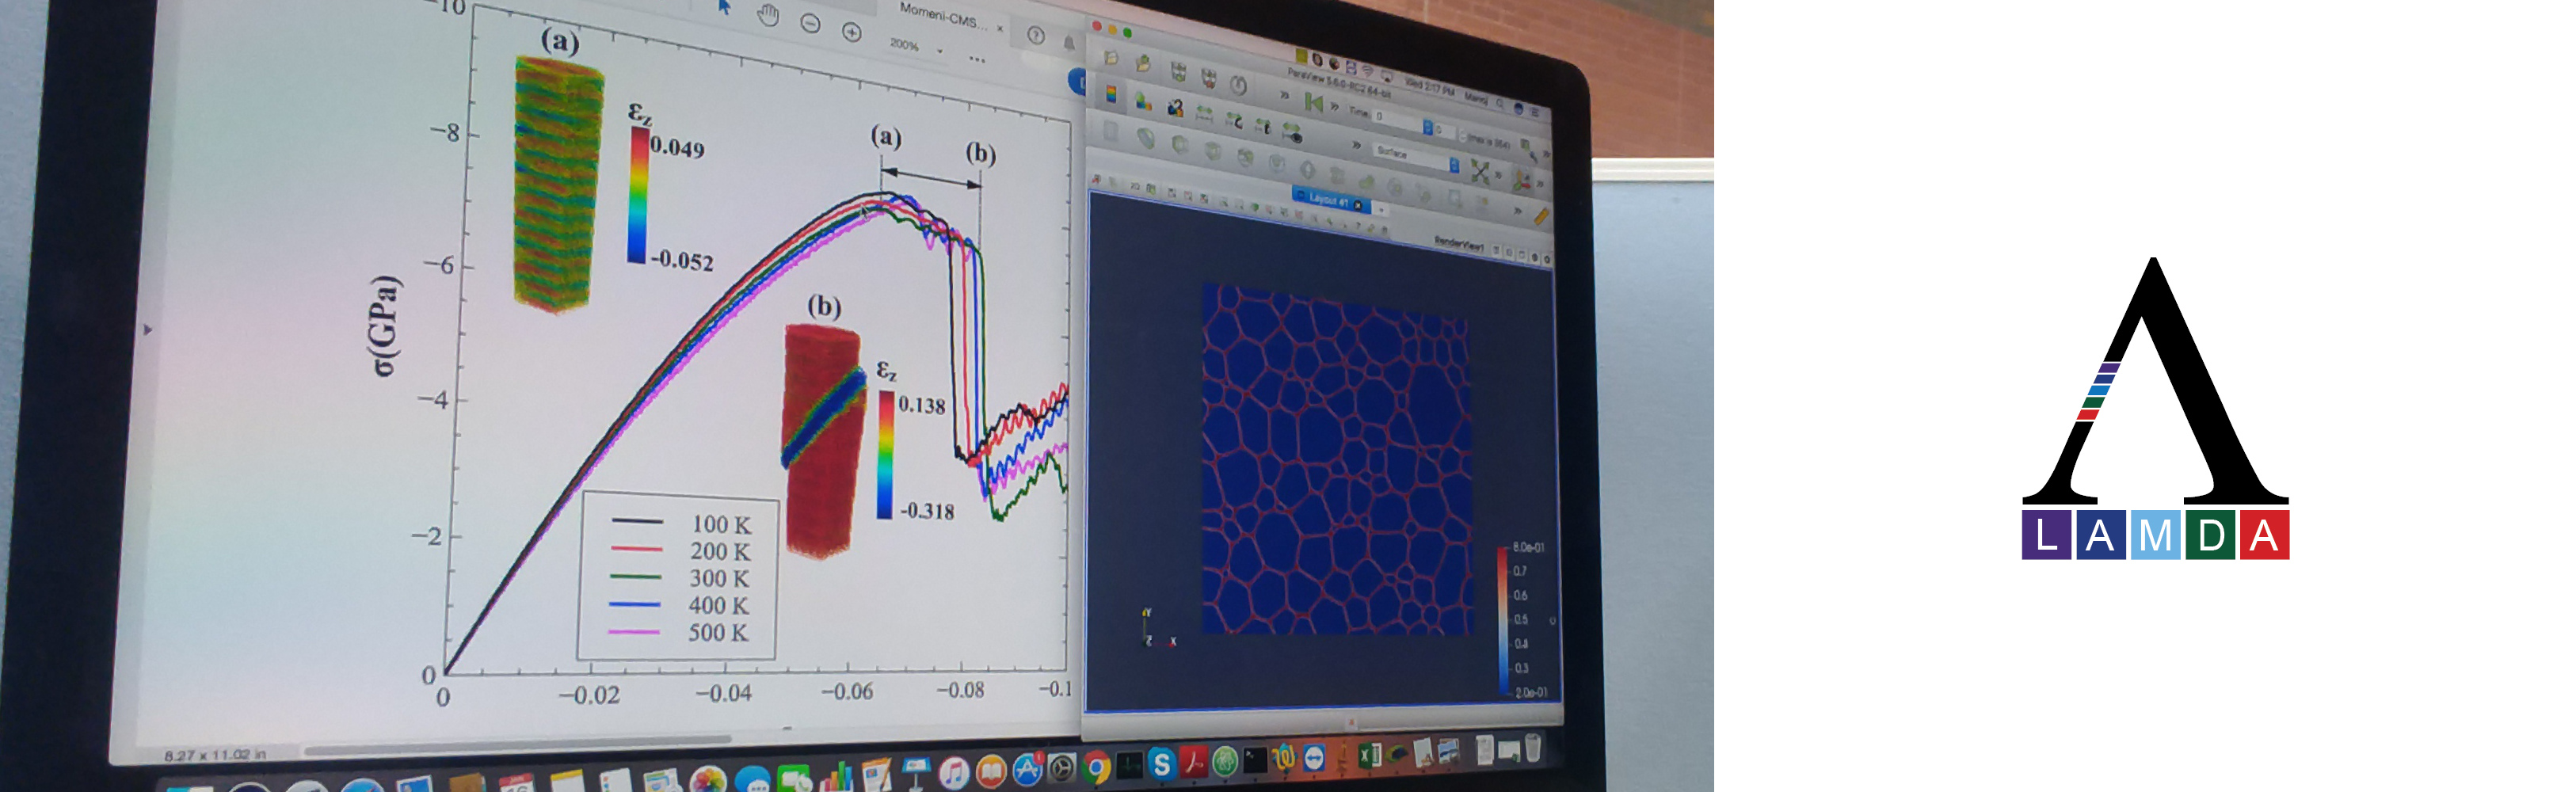Toggle the 2D interaction mode button
This screenshot has height=792, width=2576.
(1135, 185)
